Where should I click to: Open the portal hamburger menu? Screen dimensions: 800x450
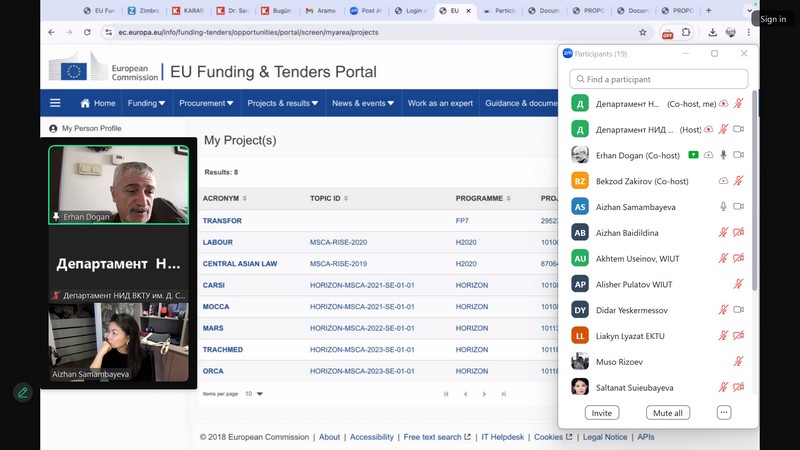[x=55, y=103]
